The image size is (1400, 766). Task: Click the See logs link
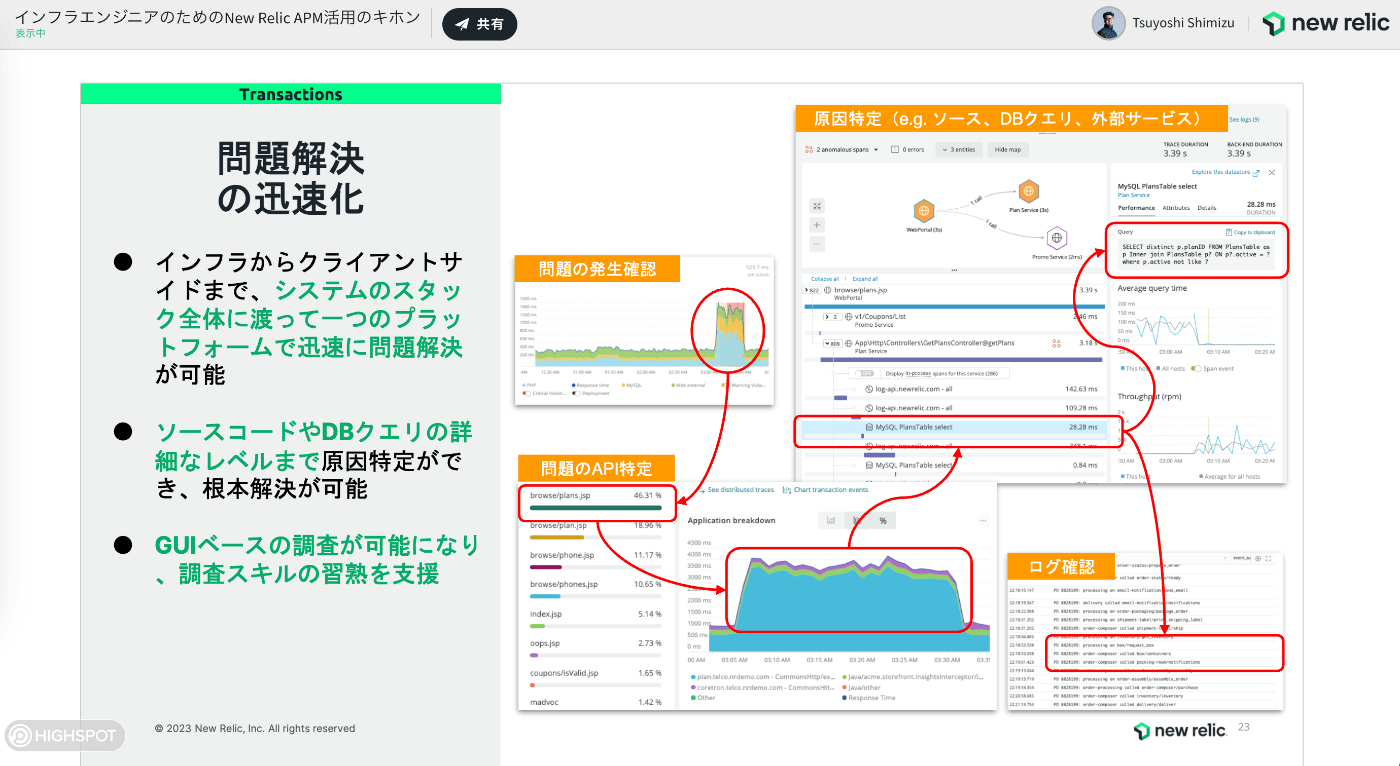click(x=1244, y=119)
